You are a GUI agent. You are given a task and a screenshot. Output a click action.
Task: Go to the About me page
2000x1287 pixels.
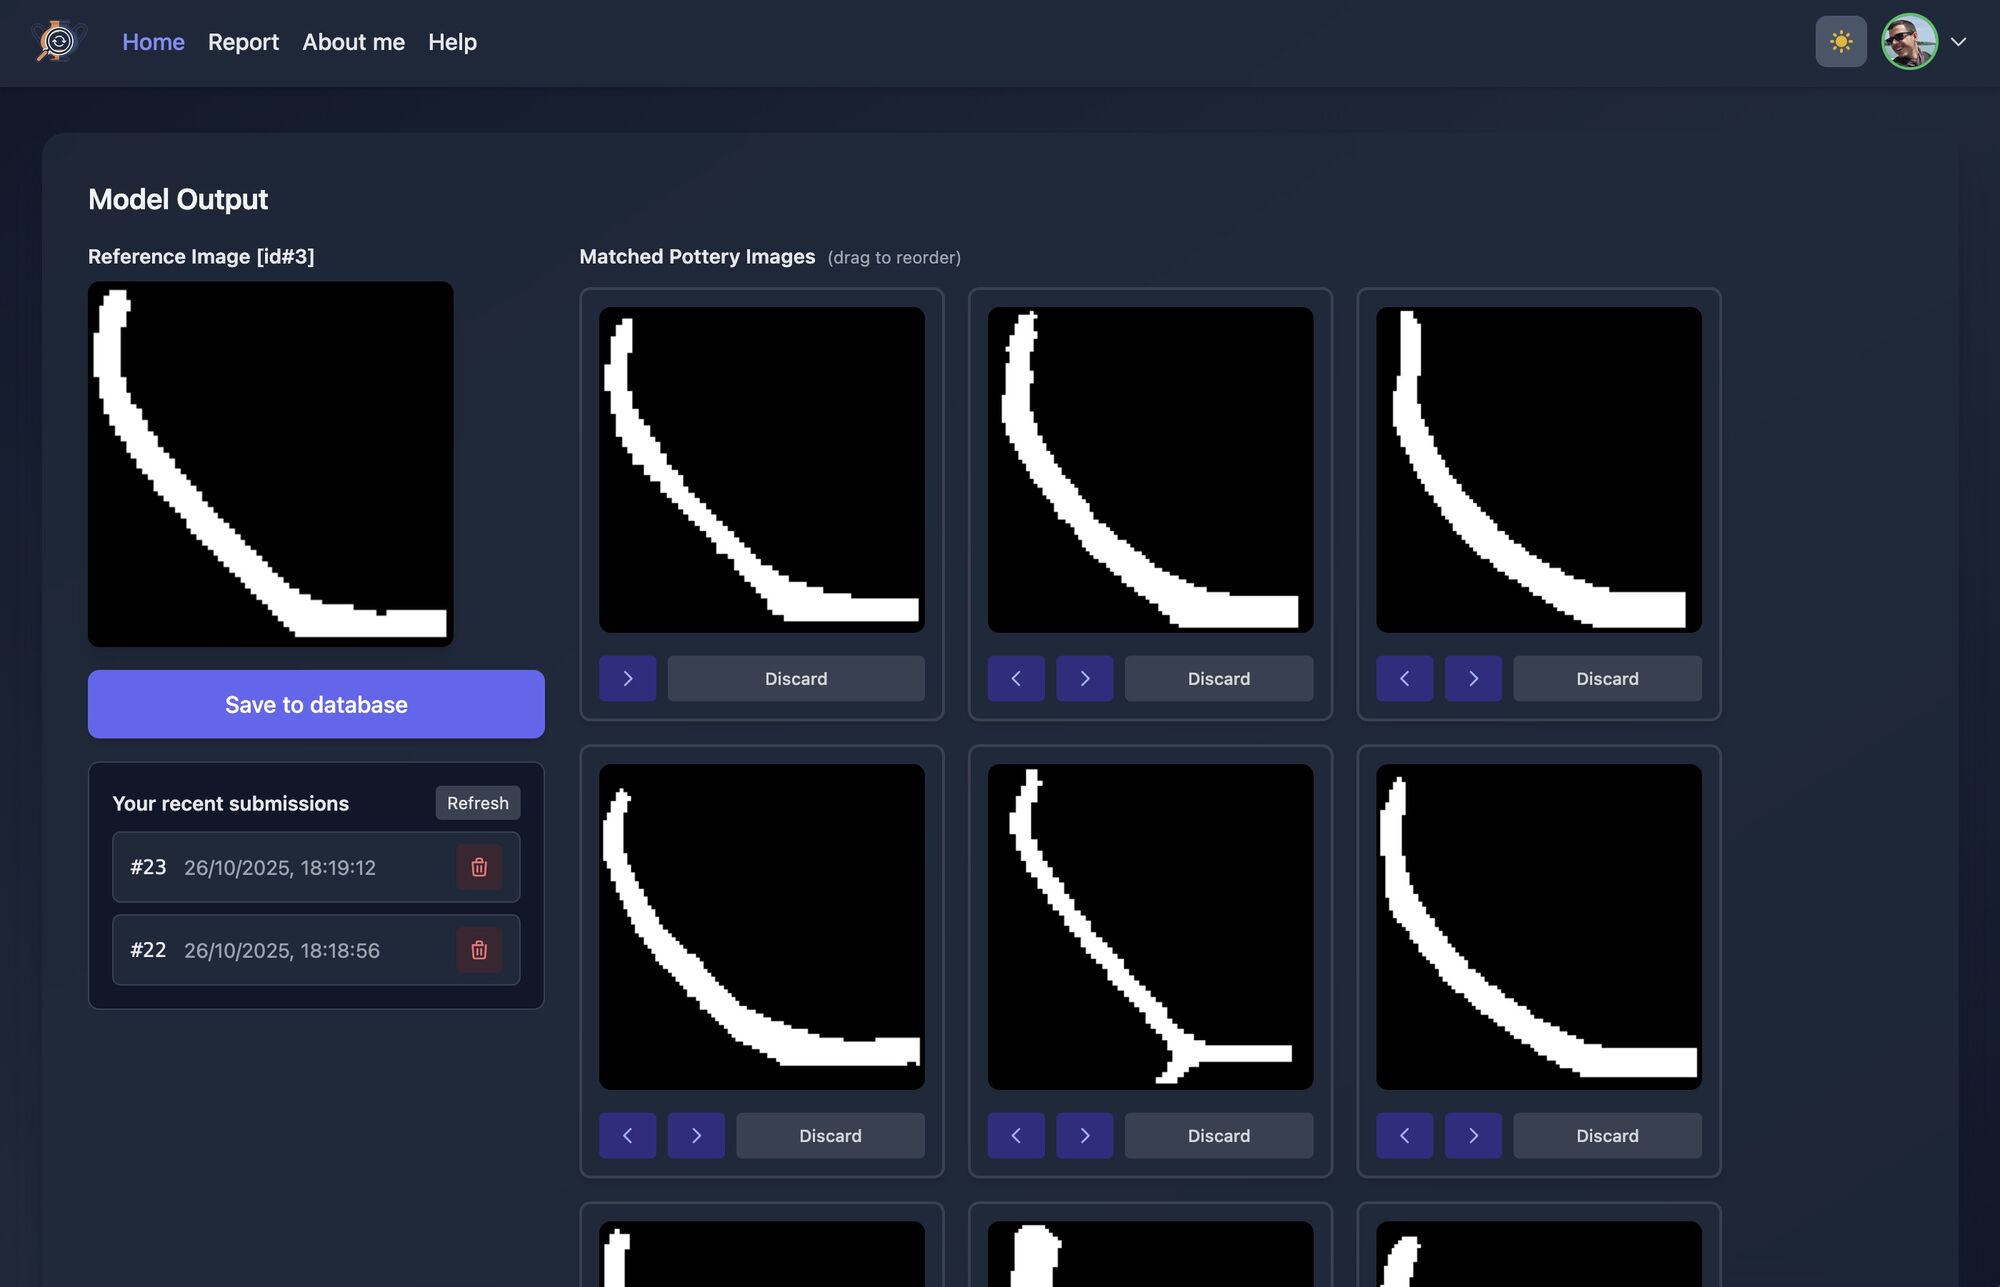(x=353, y=42)
